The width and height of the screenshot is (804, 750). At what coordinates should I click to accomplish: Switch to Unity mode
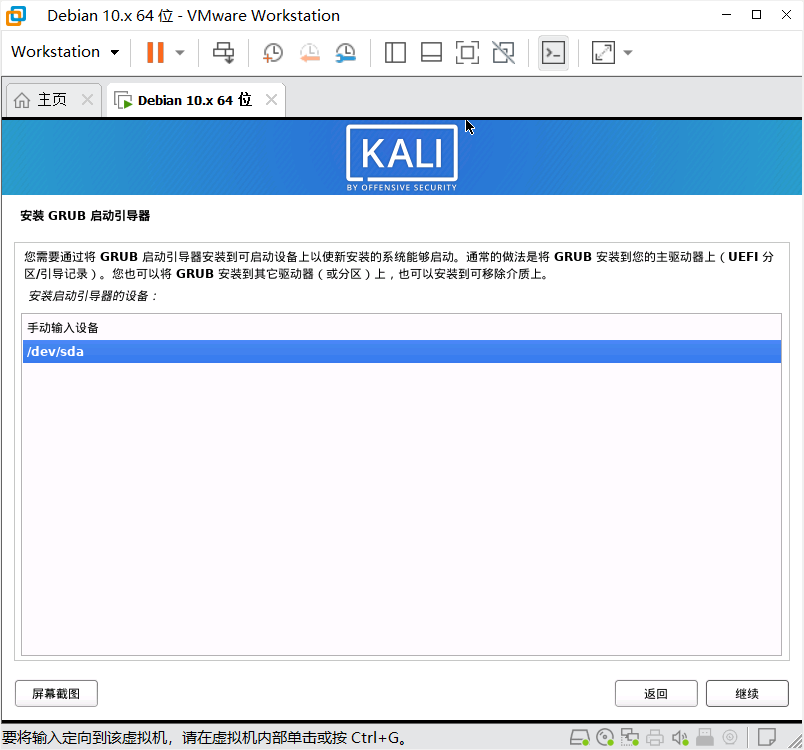point(504,52)
